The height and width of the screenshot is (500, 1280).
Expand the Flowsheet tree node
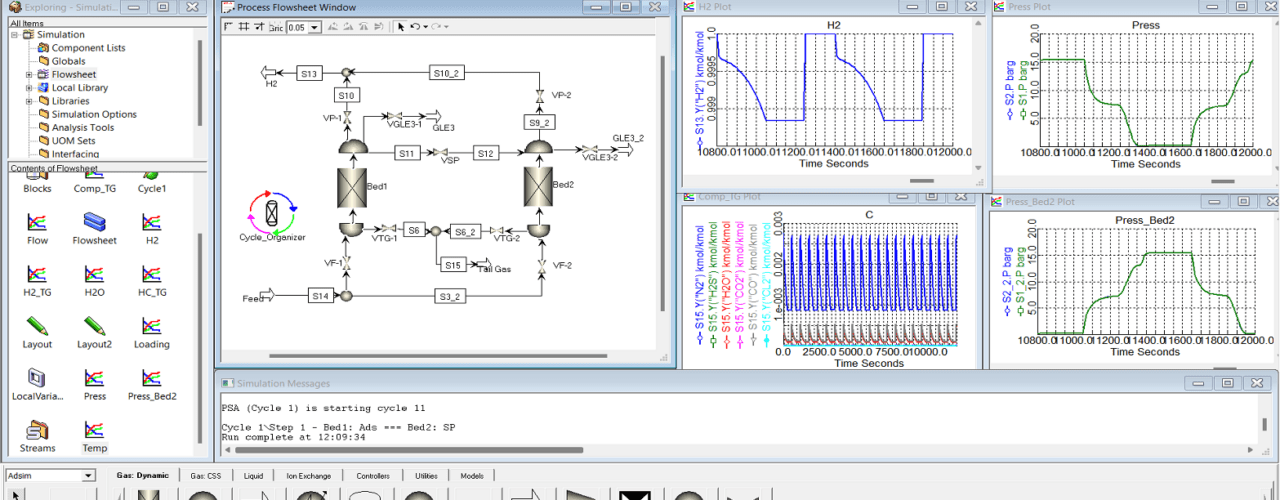pyautogui.click(x=29, y=74)
